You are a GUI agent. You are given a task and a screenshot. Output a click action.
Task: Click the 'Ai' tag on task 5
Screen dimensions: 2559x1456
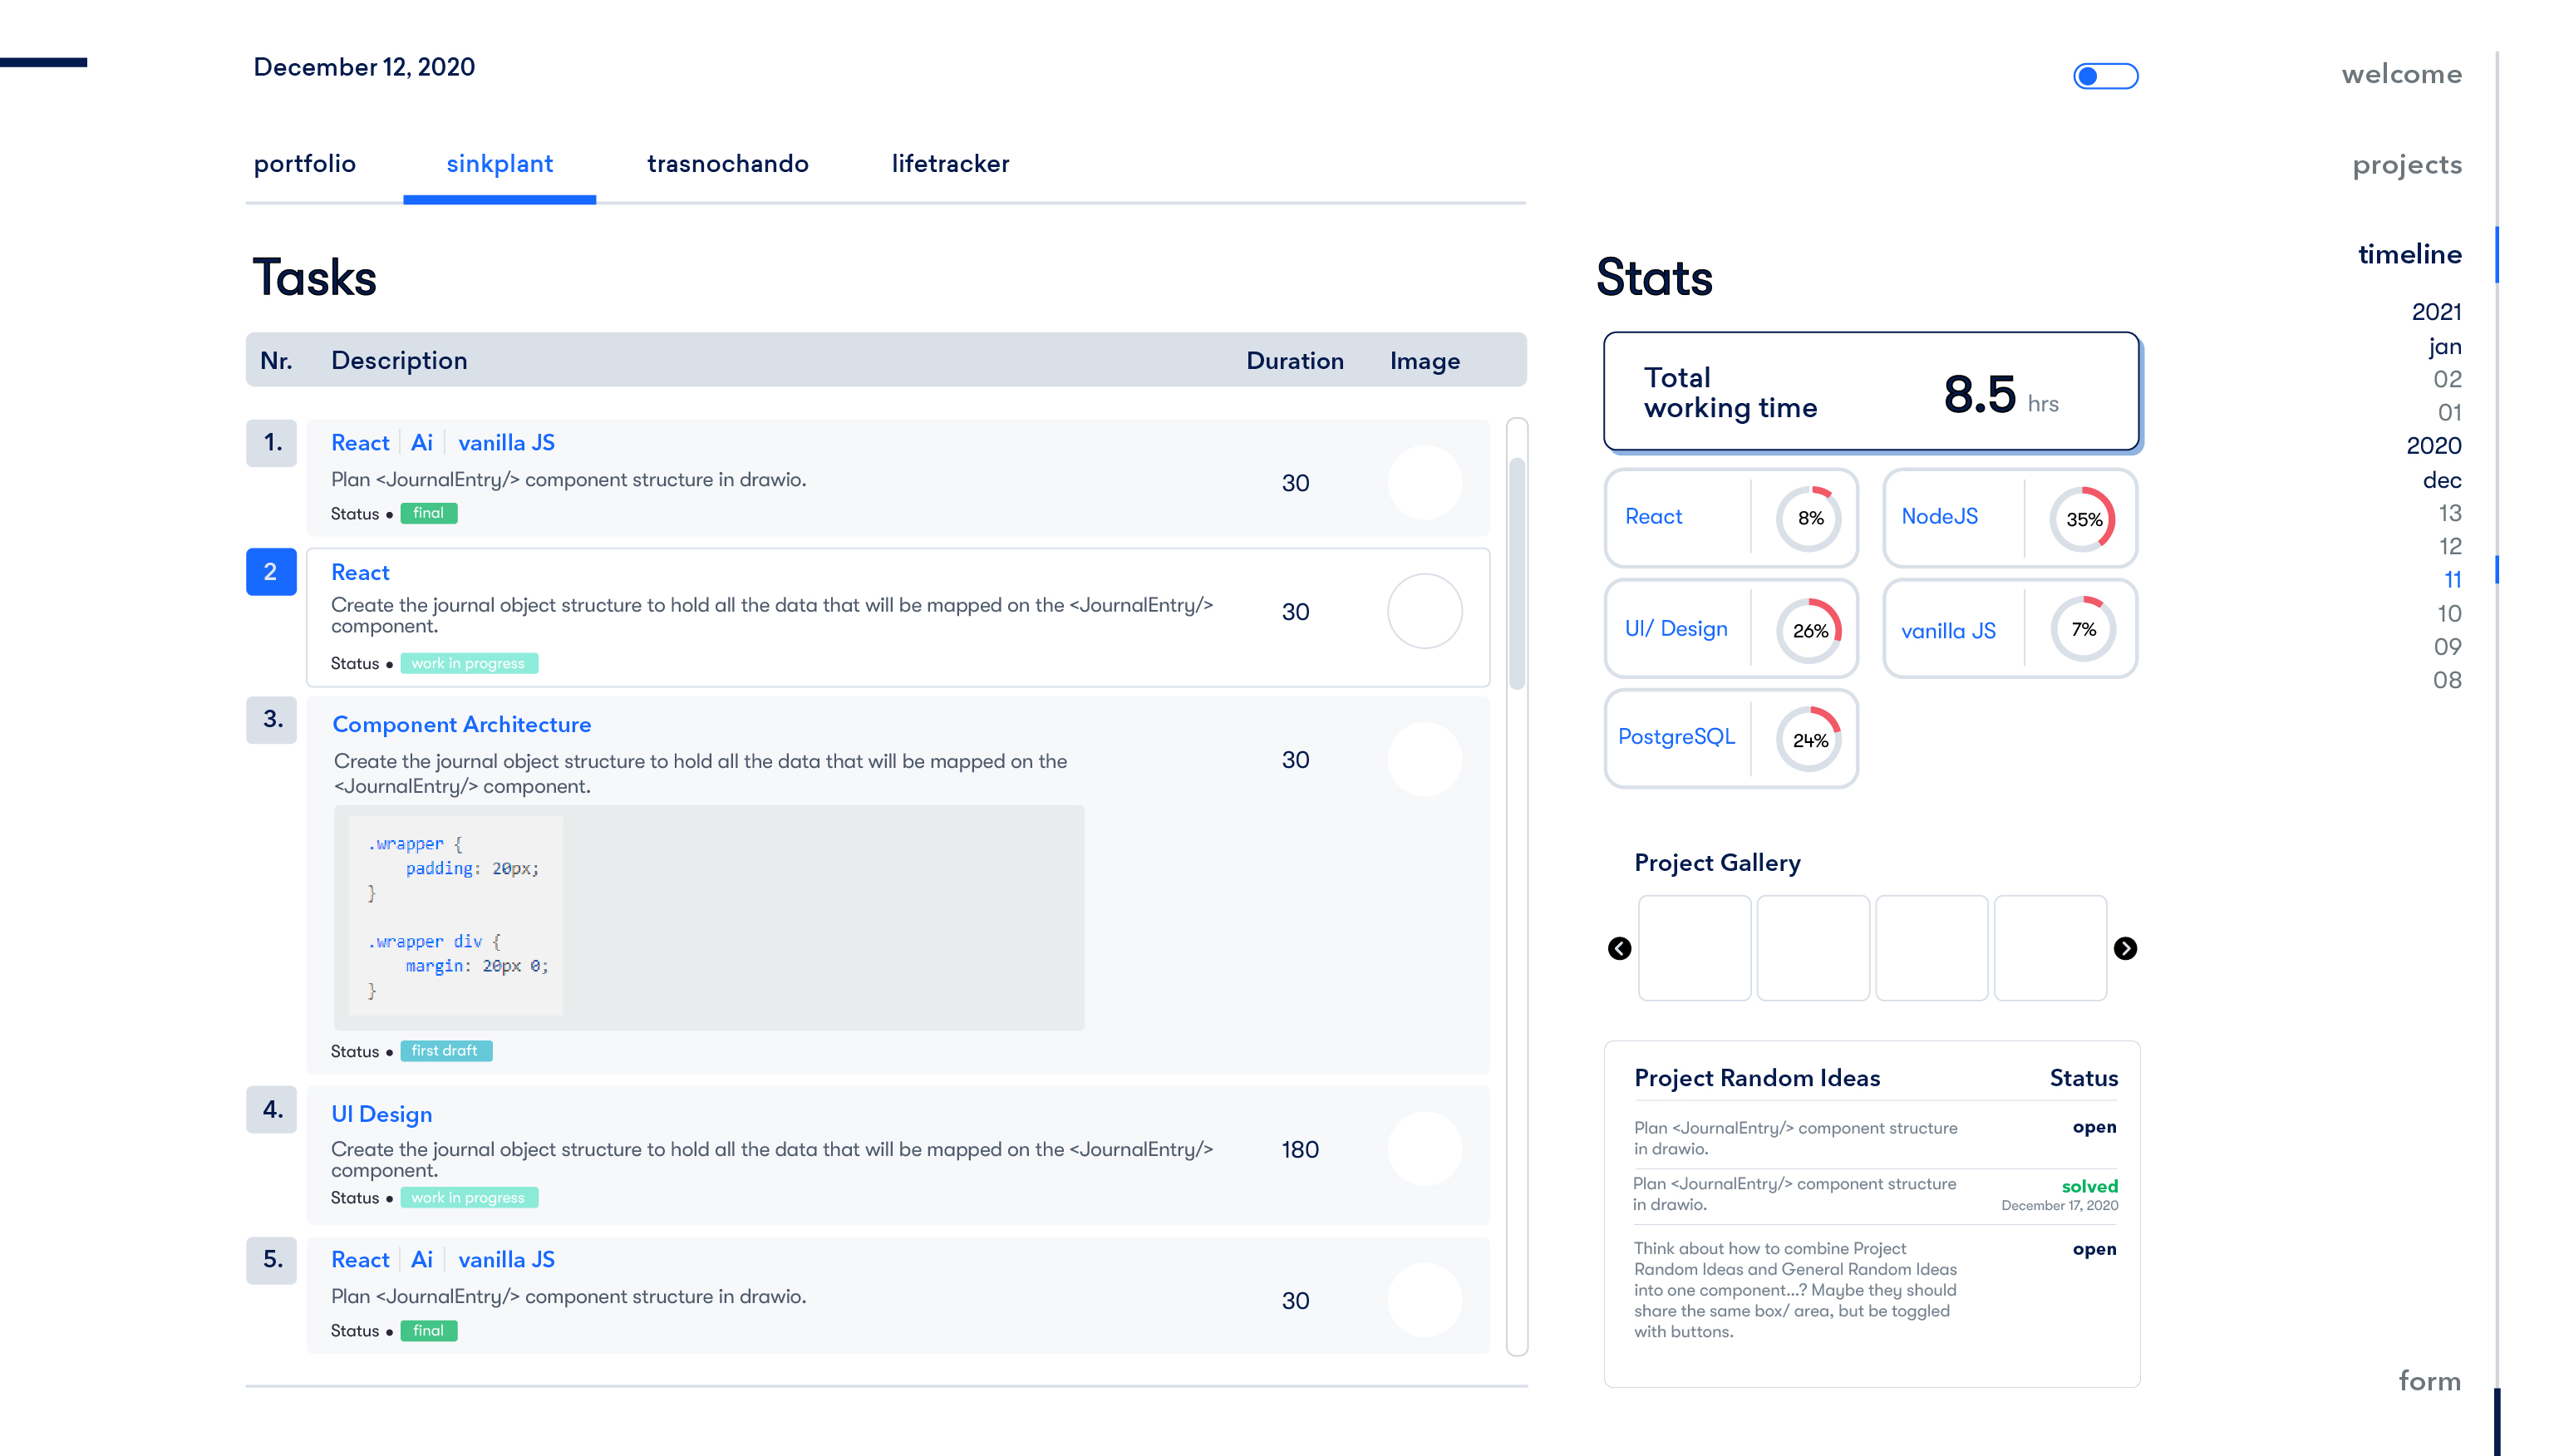coord(421,1259)
